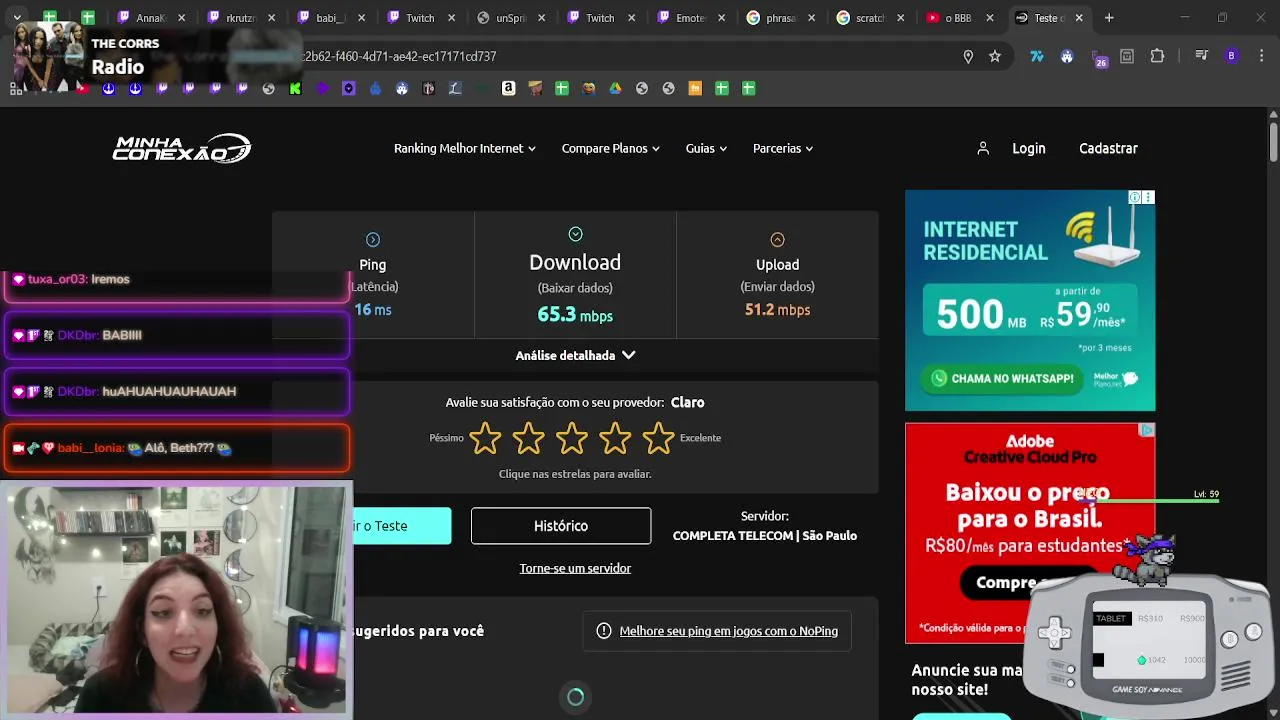Image resolution: width=1280 pixels, height=720 pixels.
Task: Open the Chrome three-dot menu
Action: (1261, 56)
